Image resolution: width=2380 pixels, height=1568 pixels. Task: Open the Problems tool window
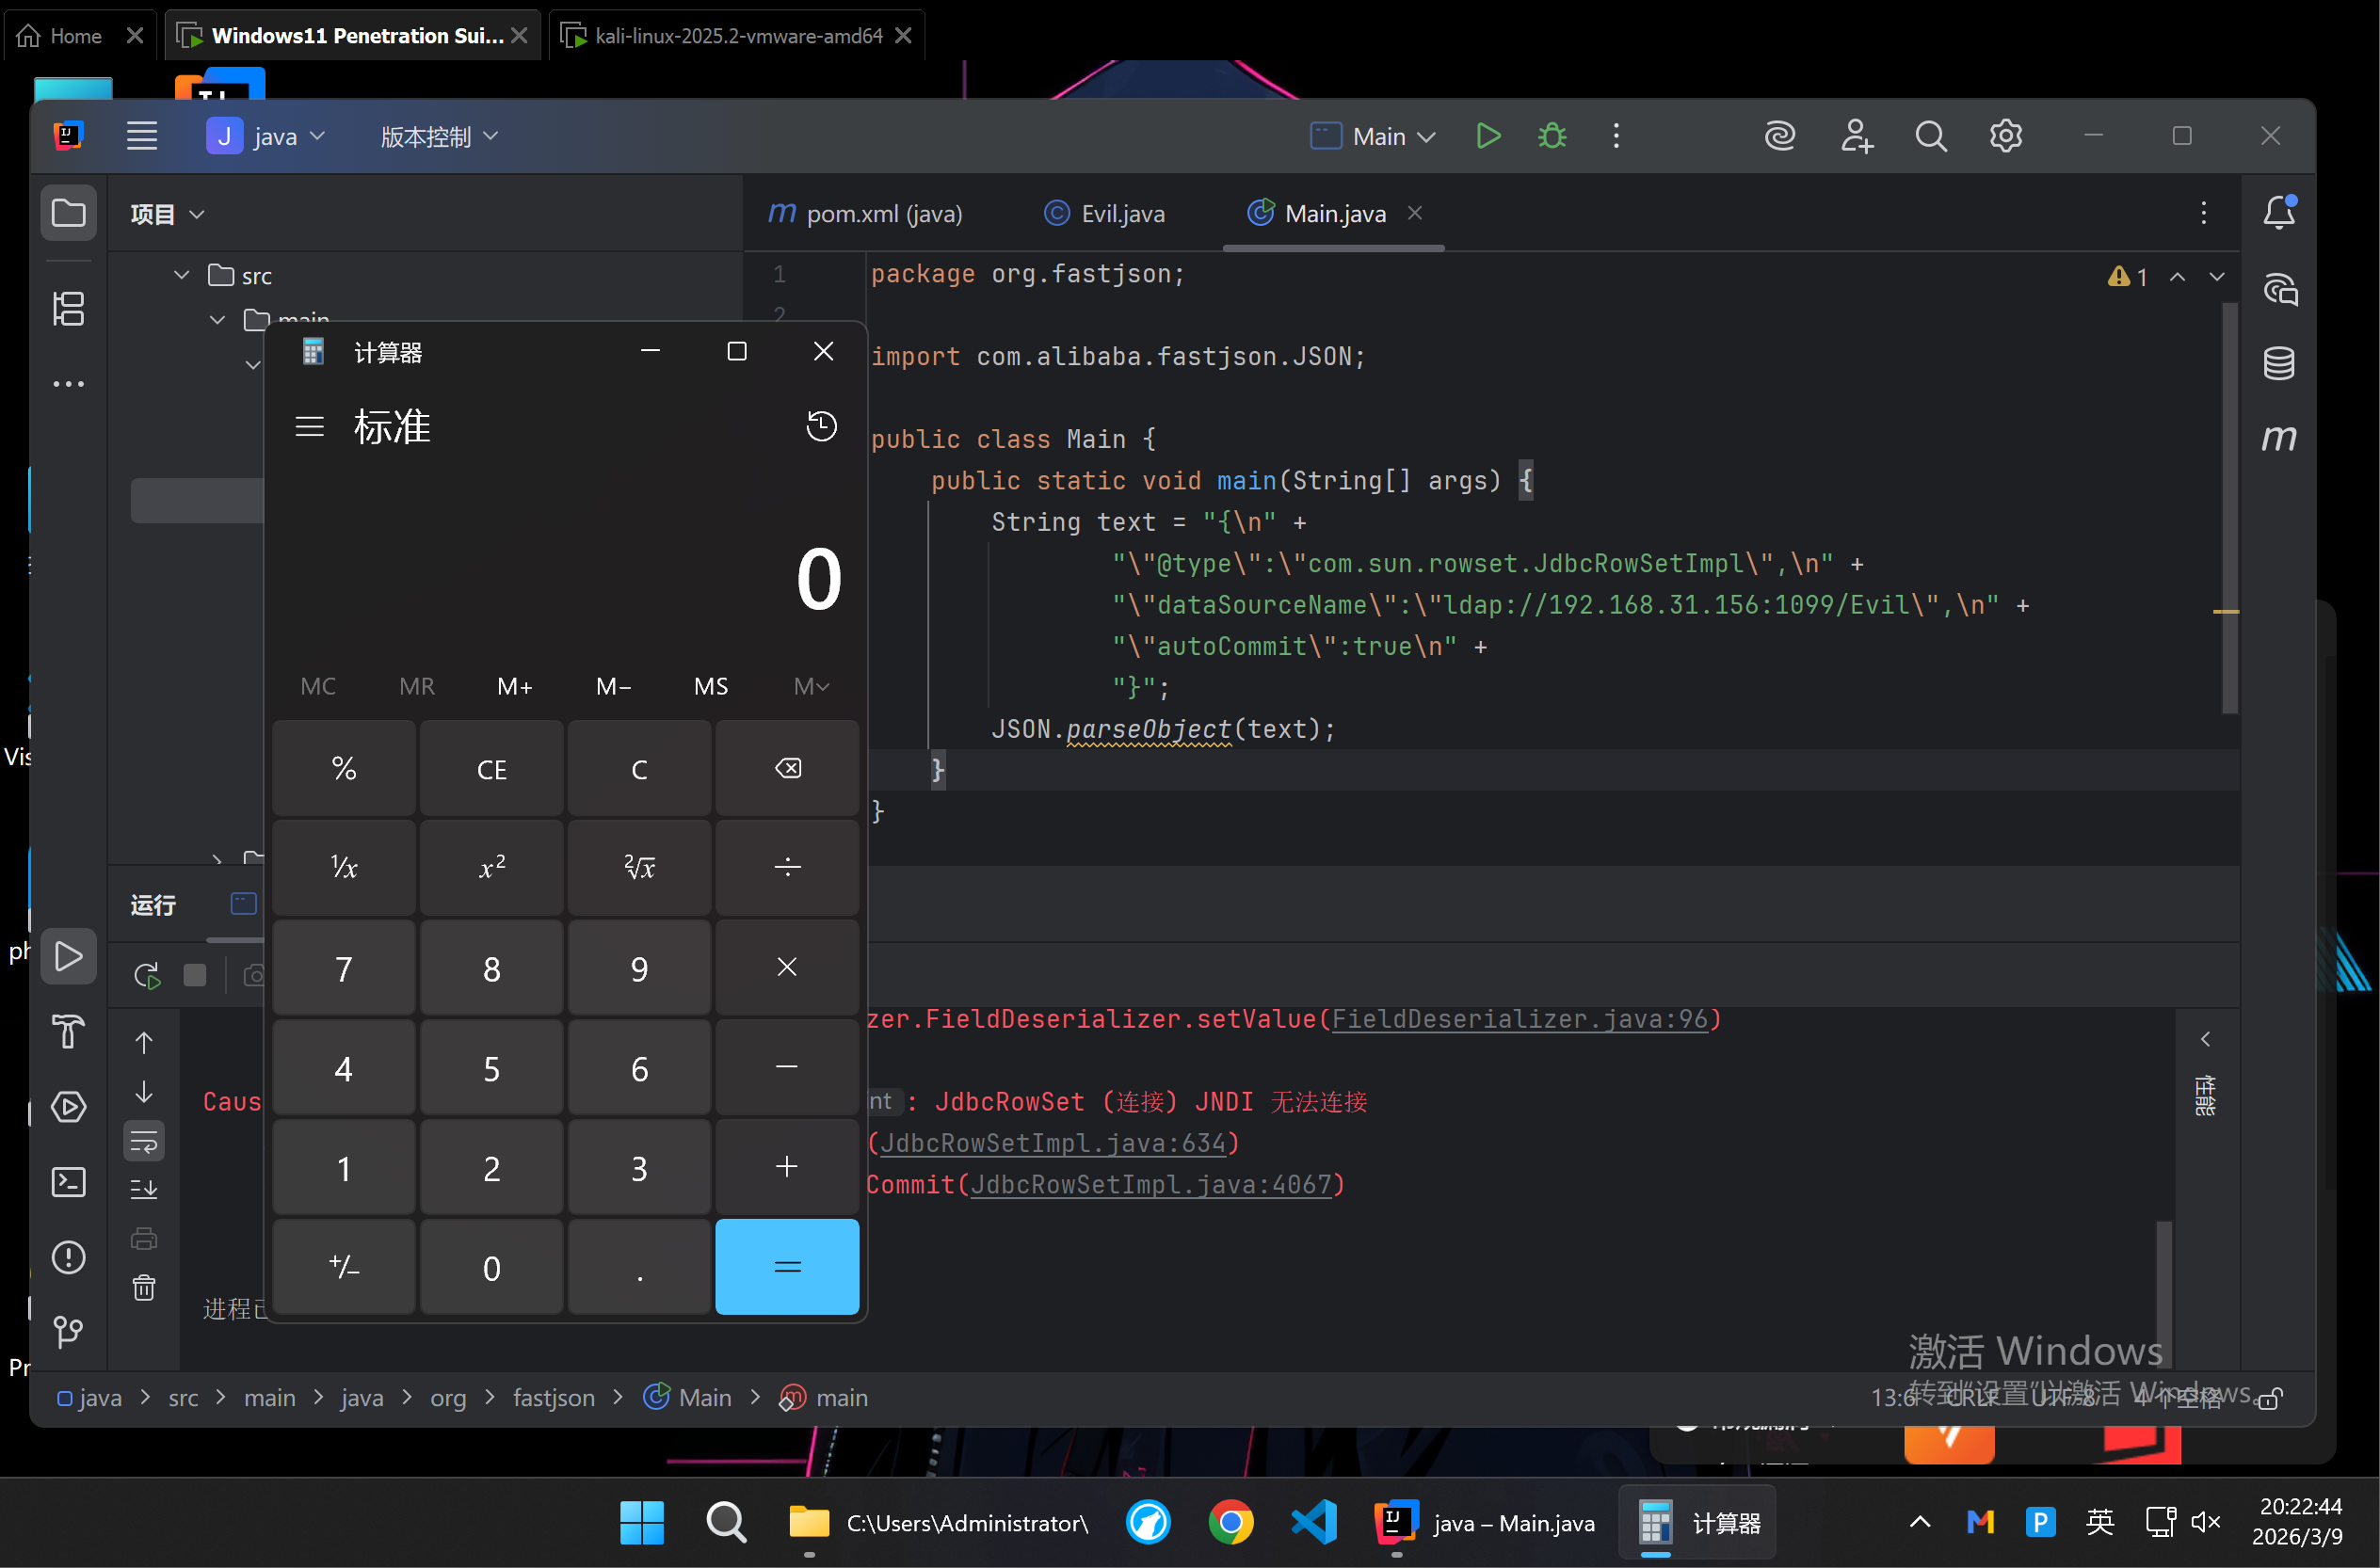[68, 1257]
